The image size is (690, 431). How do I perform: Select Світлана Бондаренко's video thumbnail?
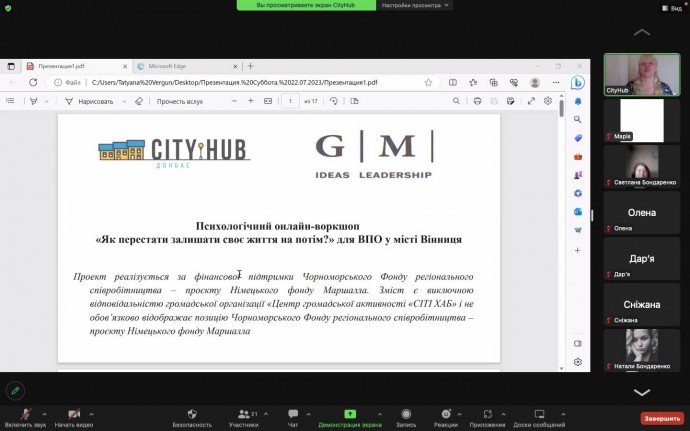pyautogui.click(x=642, y=162)
